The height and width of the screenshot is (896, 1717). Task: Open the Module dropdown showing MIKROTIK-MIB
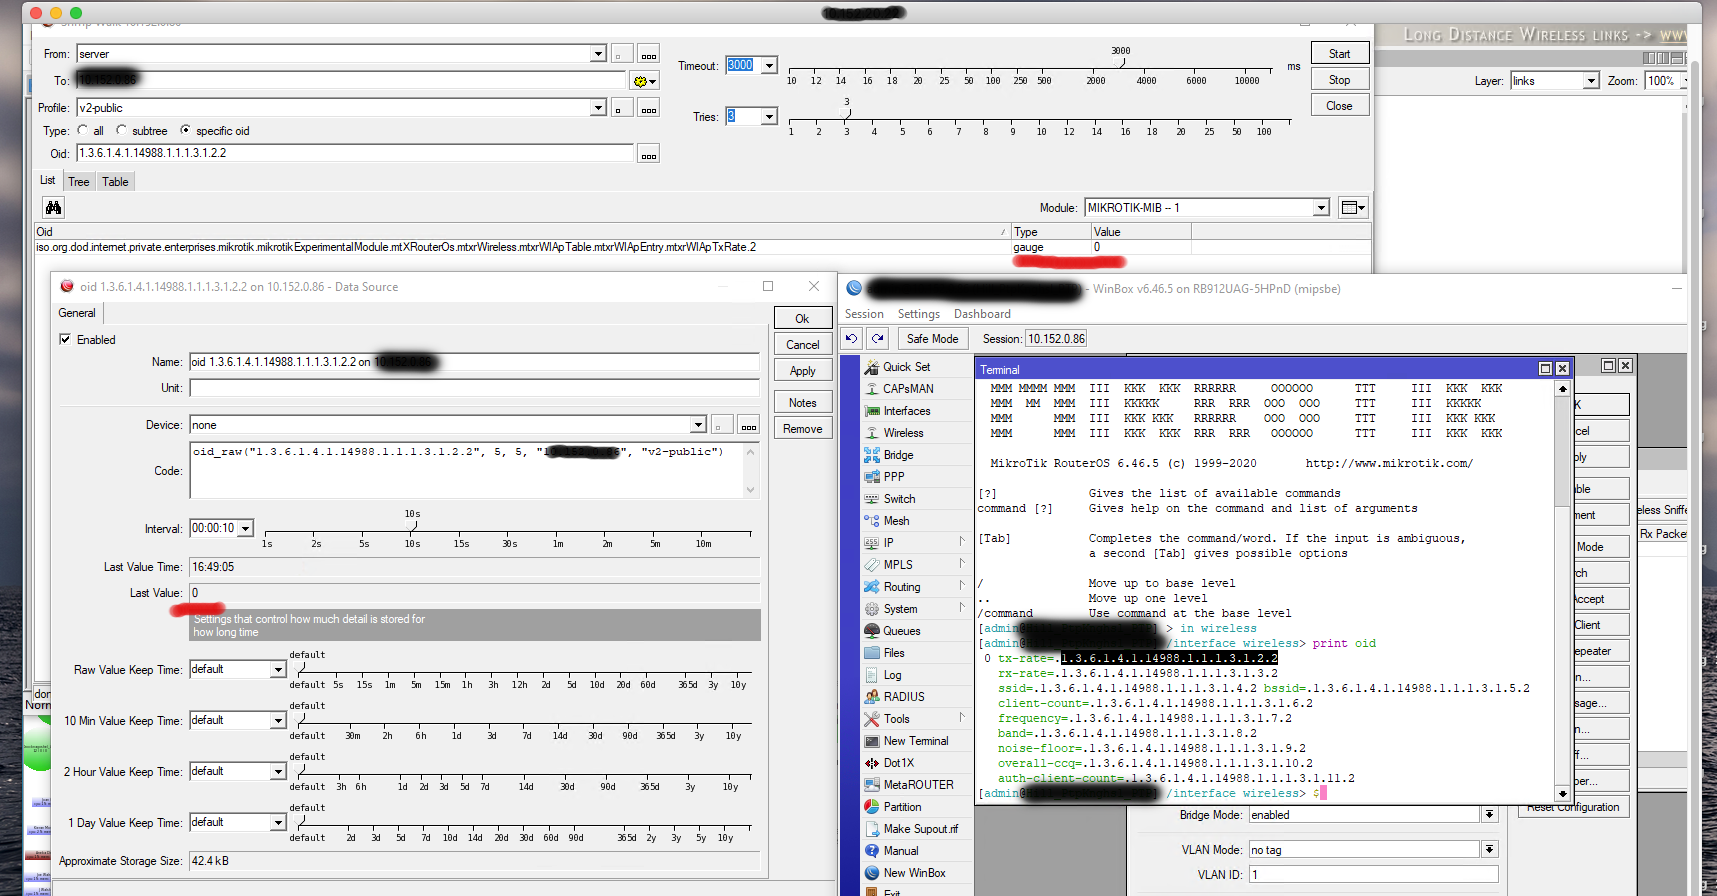tap(1321, 208)
